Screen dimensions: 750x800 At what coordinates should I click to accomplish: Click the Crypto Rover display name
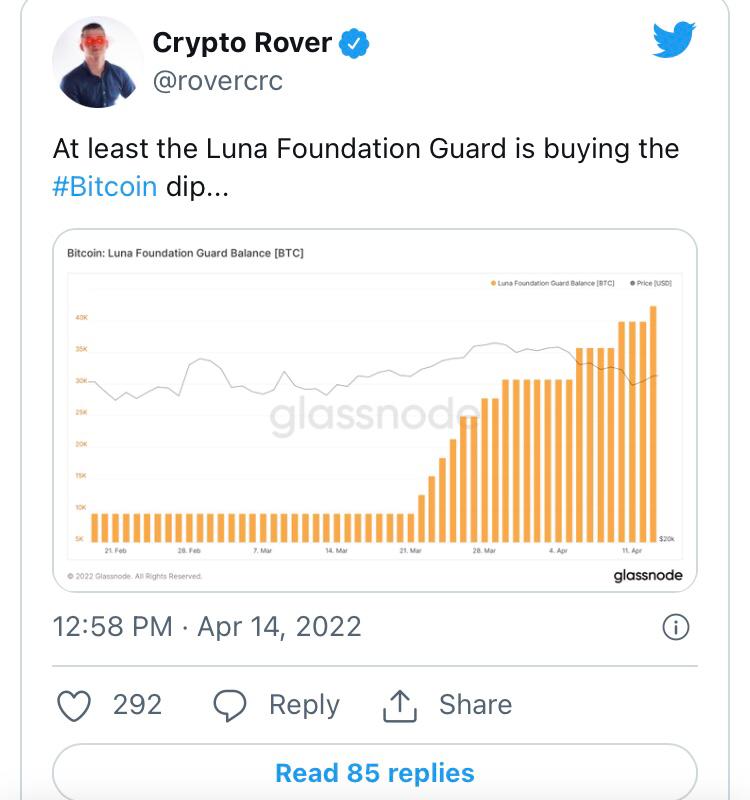[x=242, y=43]
